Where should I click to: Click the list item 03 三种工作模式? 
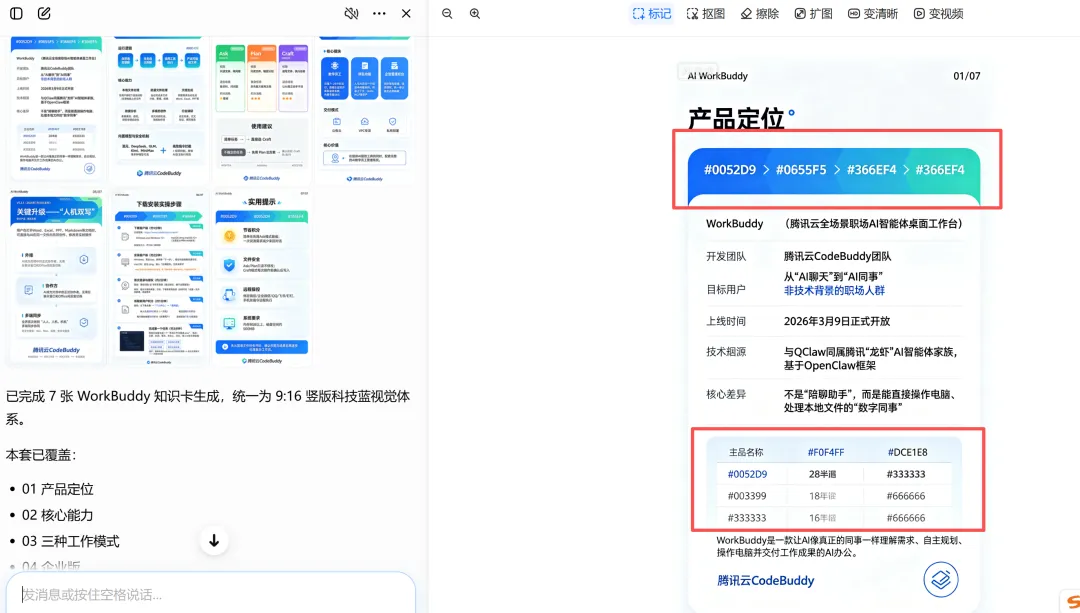click(71, 541)
